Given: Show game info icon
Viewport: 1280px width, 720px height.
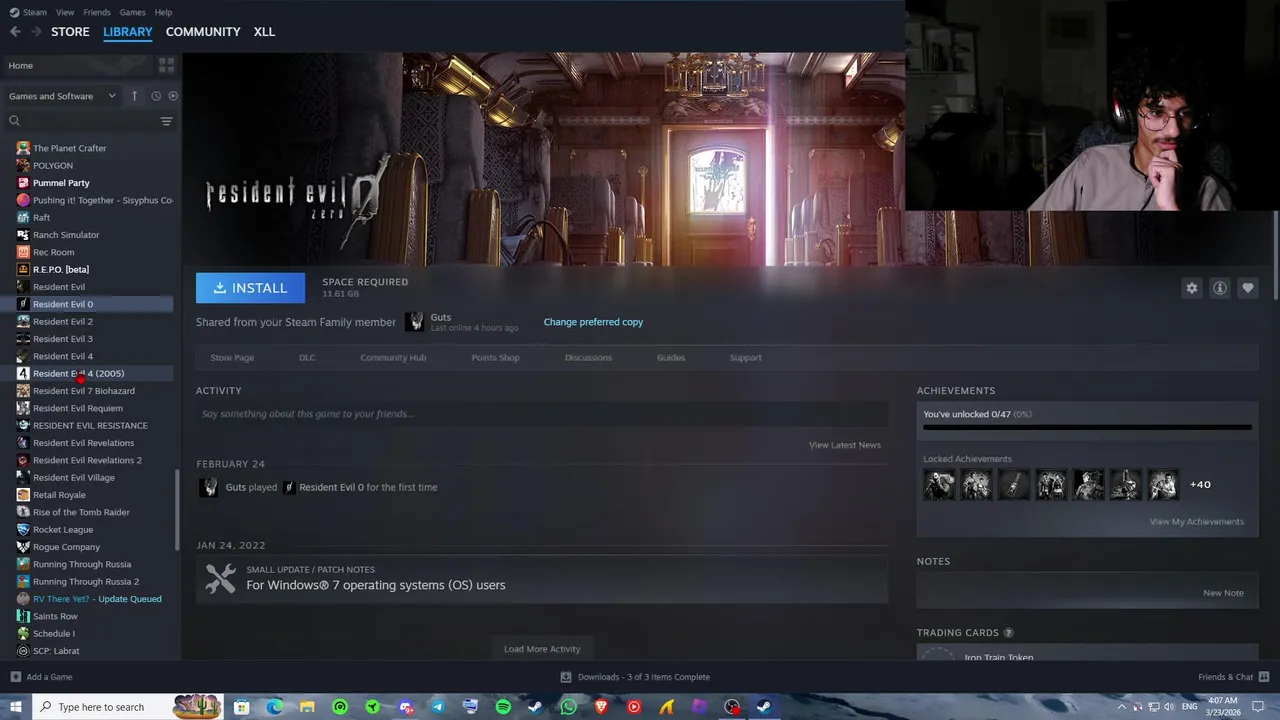Looking at the screenshot, I should tap(1220, 288).
